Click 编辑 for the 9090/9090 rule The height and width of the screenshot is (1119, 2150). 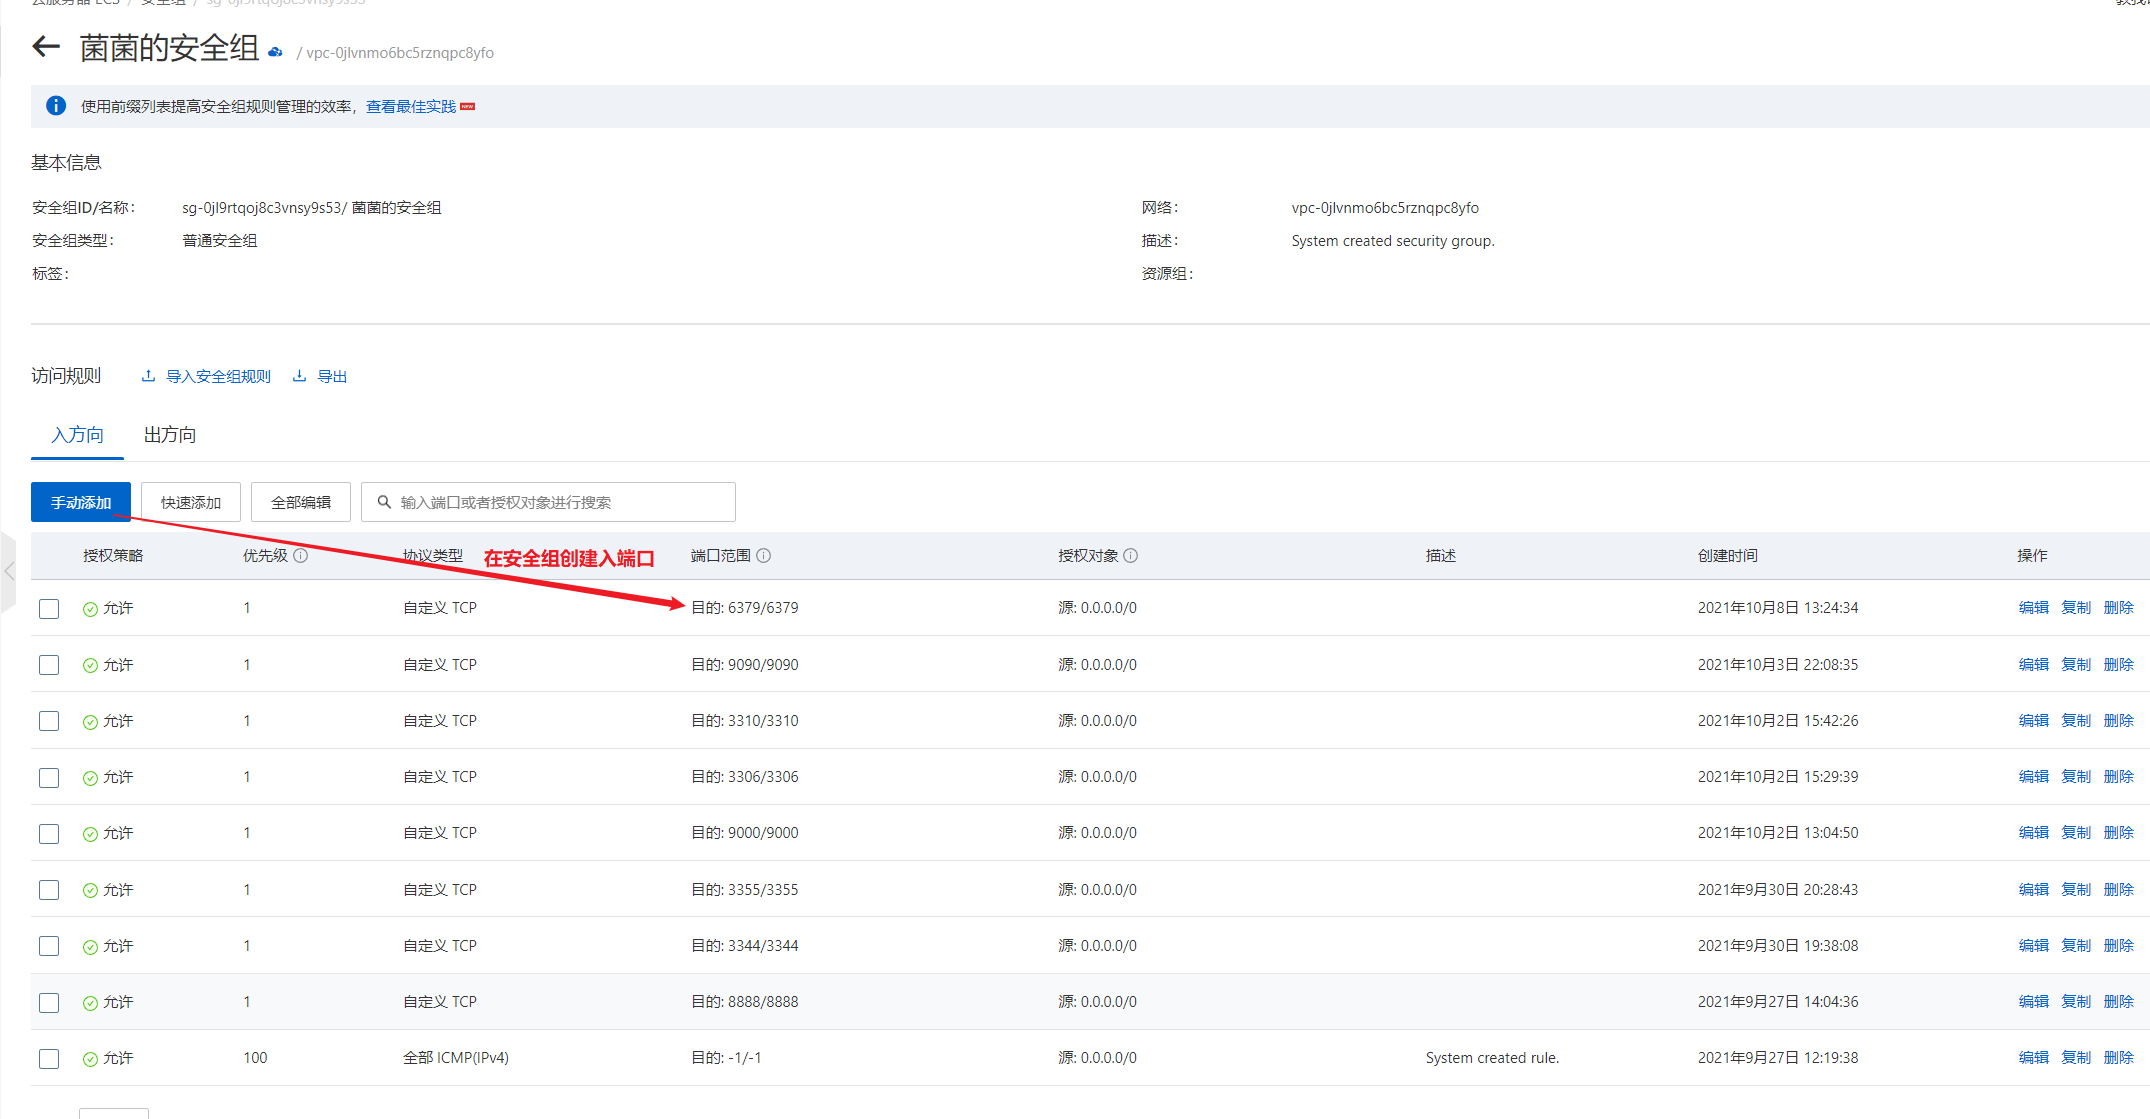point(2033,664)
